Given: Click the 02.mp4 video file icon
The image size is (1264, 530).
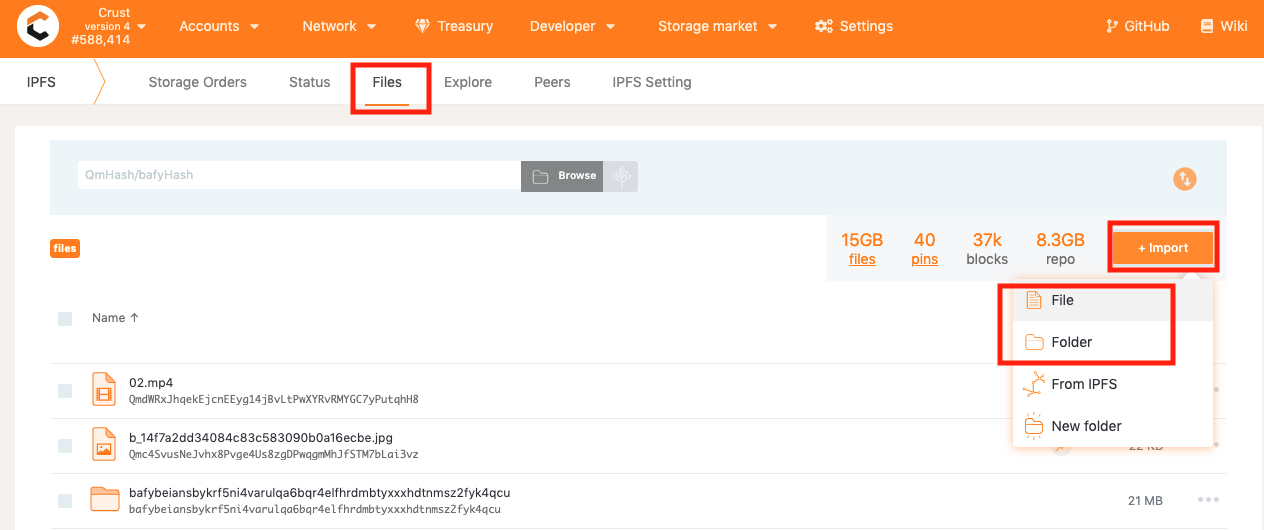Looking at the screenshot, I should (x=104, y=389).
